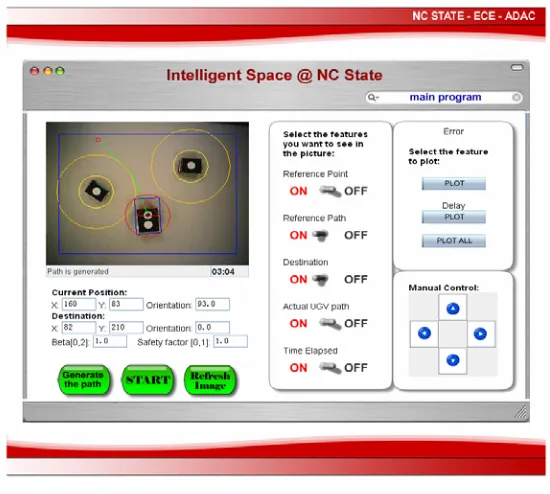Click the green START button
This screenshot has height=494, width=550.
[148, 380]
